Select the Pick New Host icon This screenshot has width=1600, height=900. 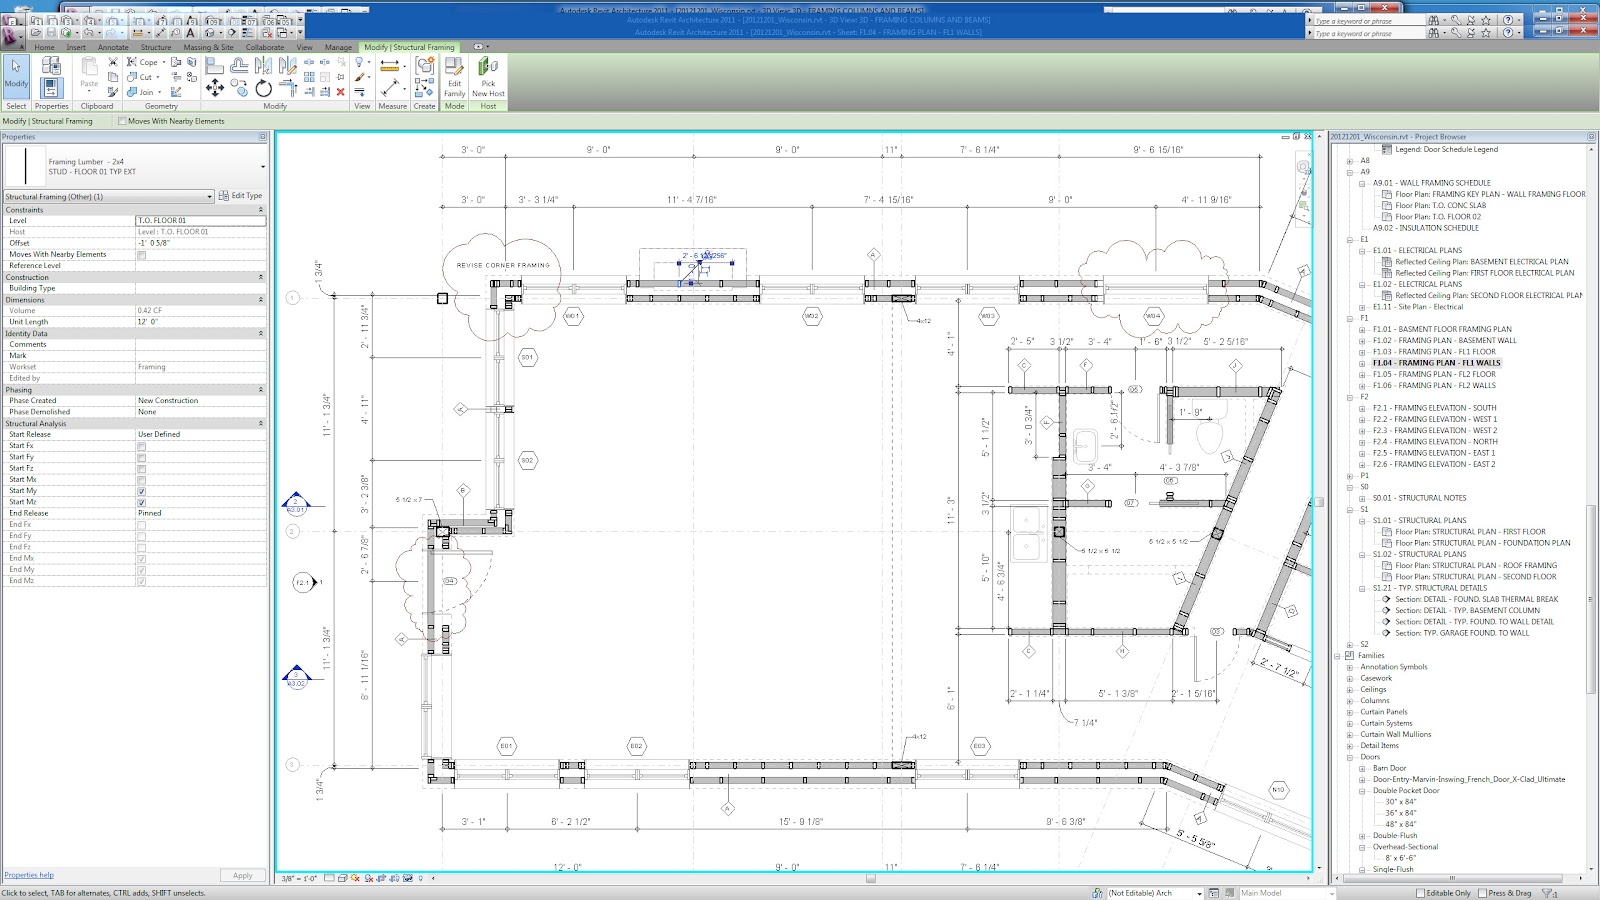[488, 78]
